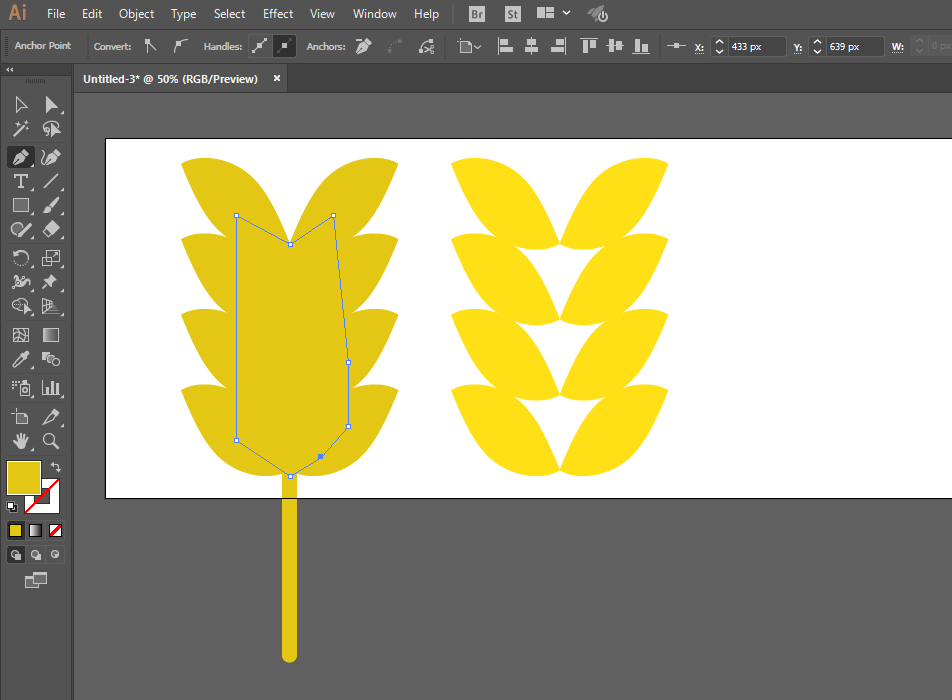
Task: Click the Eraser tool
Action: 51,229
